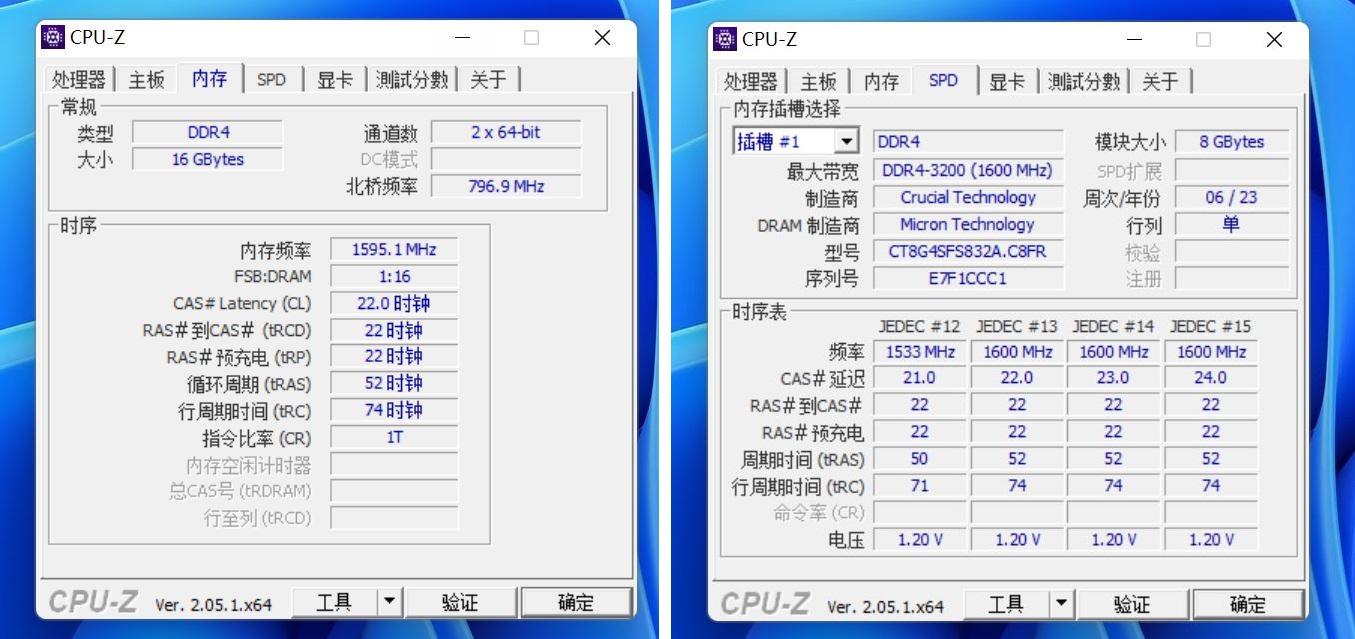
Task: Close the left CPU-Z window
Action: pos(602,38)
